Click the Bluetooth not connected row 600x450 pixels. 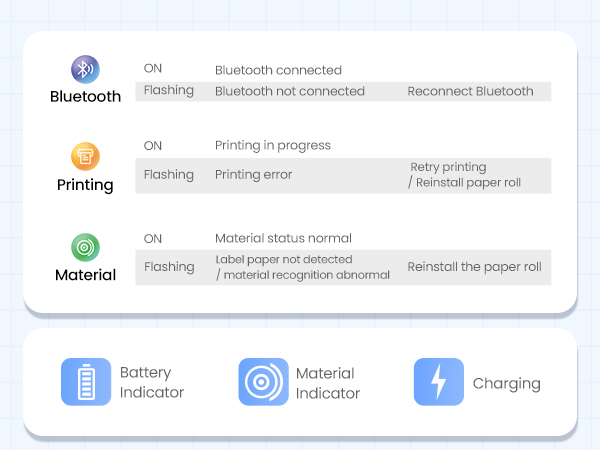(x=343, y=92)
